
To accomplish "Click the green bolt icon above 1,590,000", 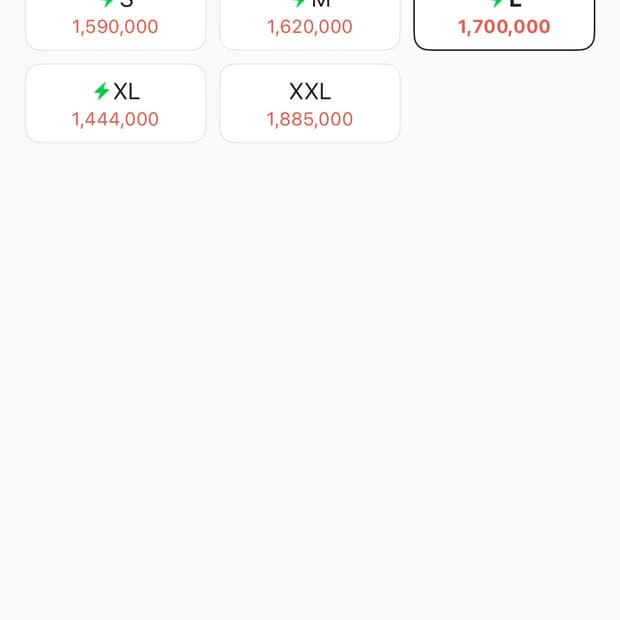I will click(x=108, y=3).
